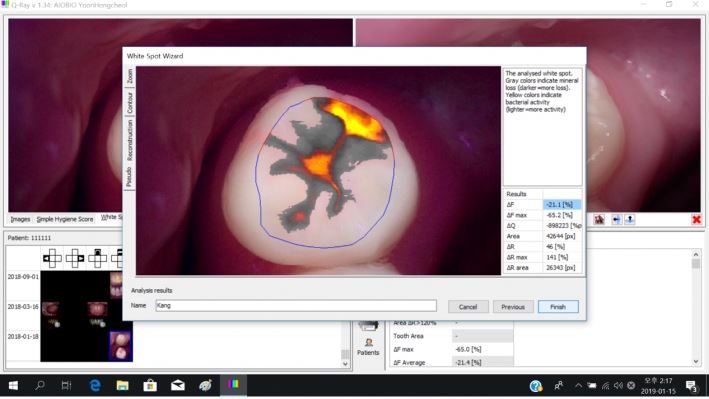Click the Previous button
This screenshot has width=709, height=399.
513,307
